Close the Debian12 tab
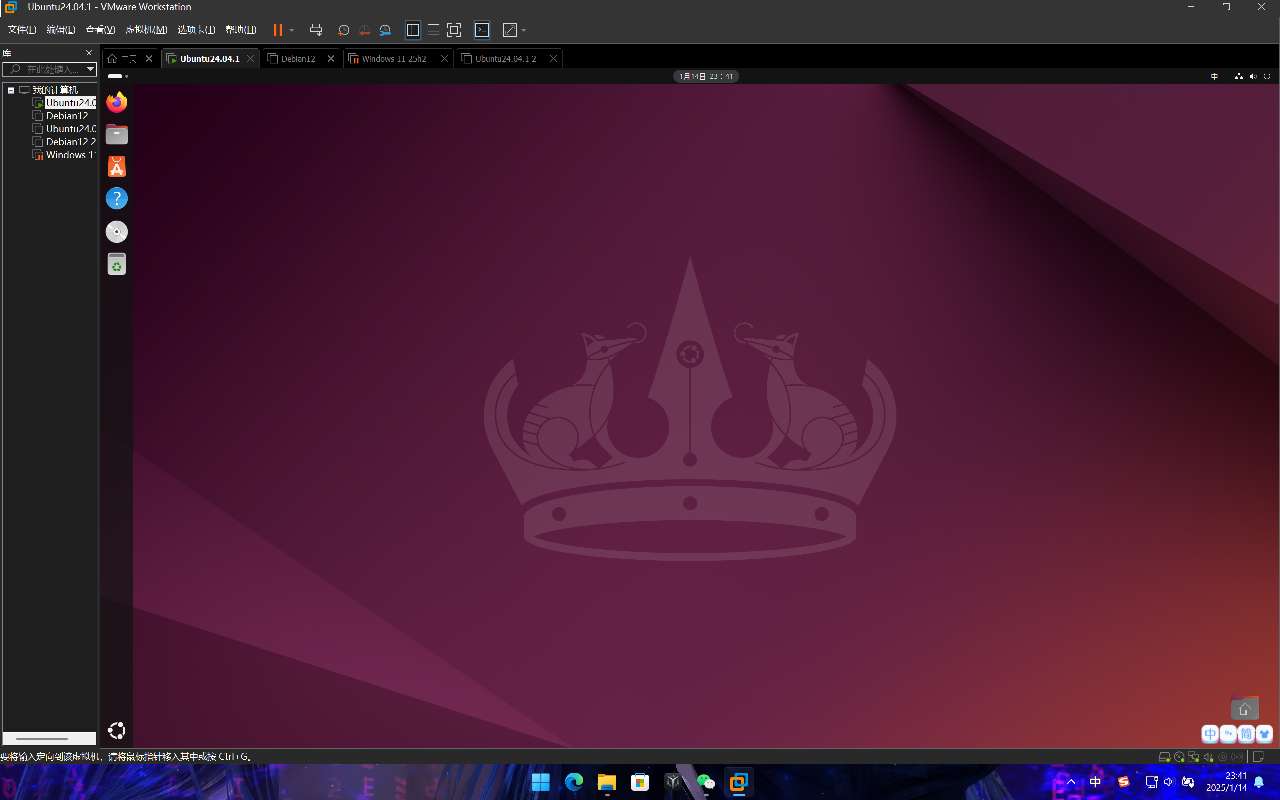The image size is (1280, 800). point(331,59)
